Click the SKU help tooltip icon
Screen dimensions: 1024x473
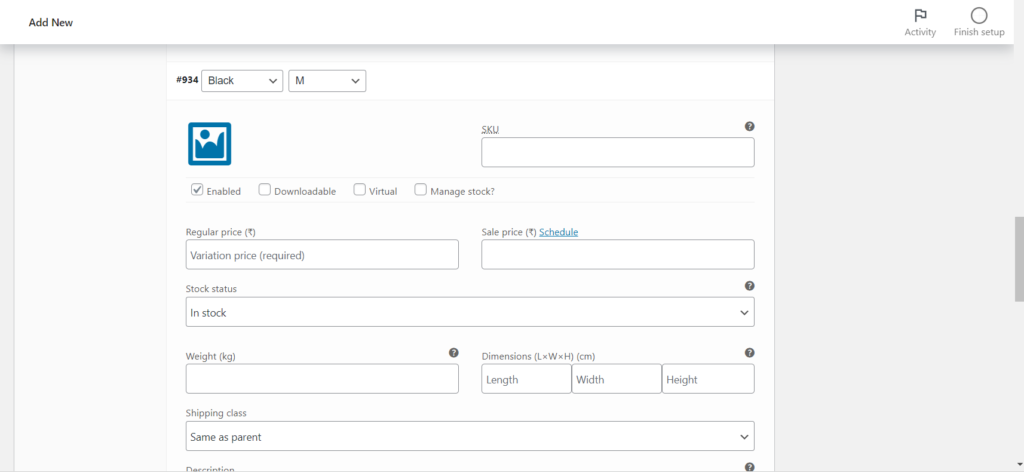pyautogui.click(x=749, y=127)
